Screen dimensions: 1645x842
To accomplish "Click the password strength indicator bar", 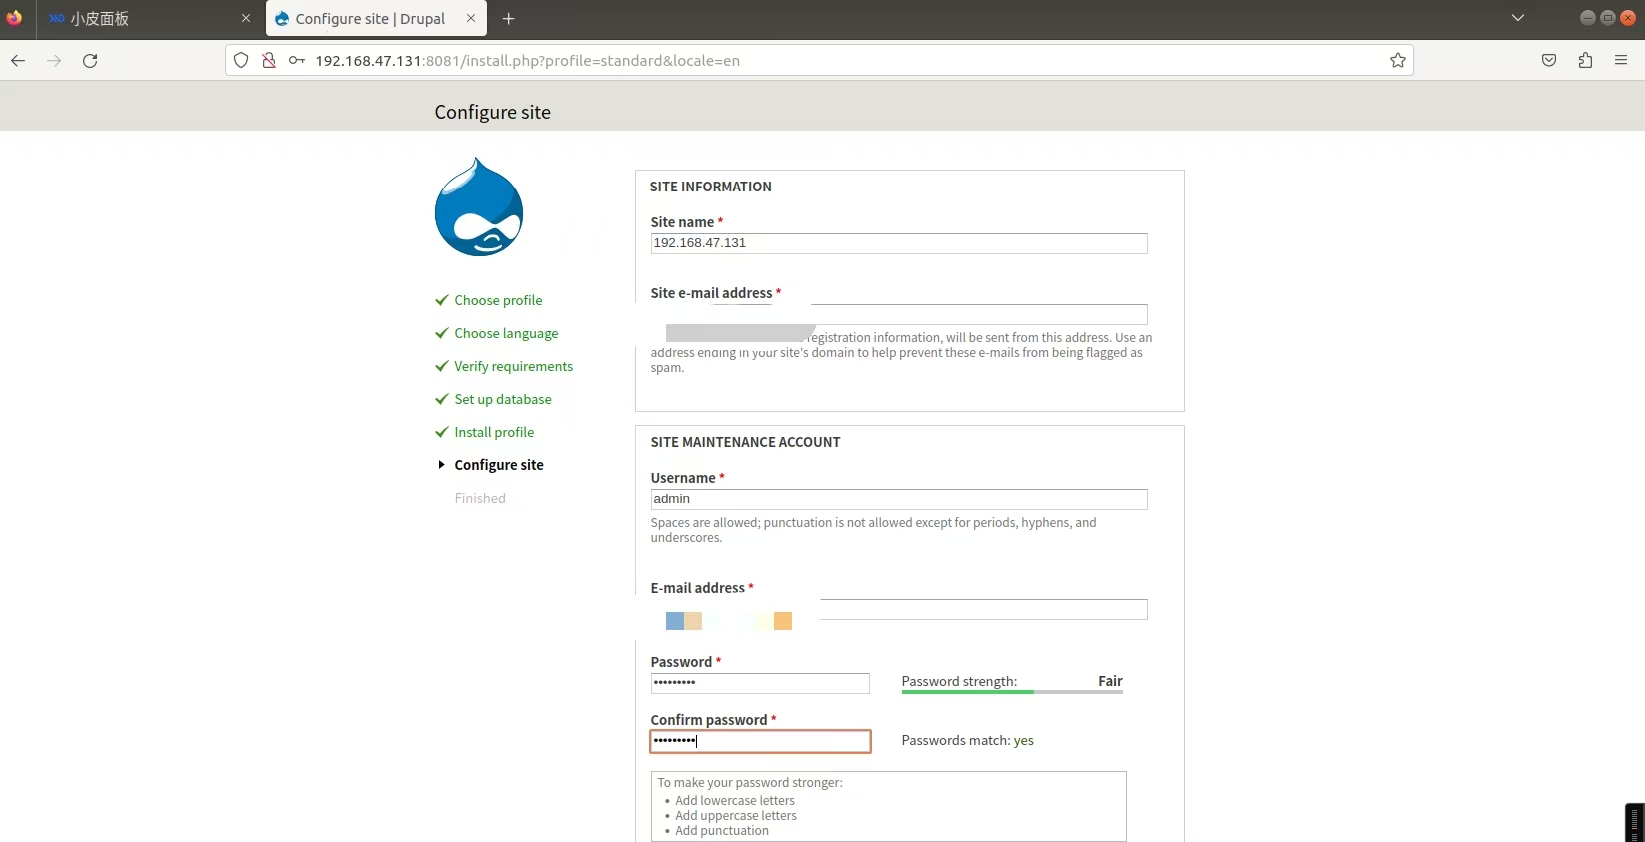I will (x=1011, y=692).
